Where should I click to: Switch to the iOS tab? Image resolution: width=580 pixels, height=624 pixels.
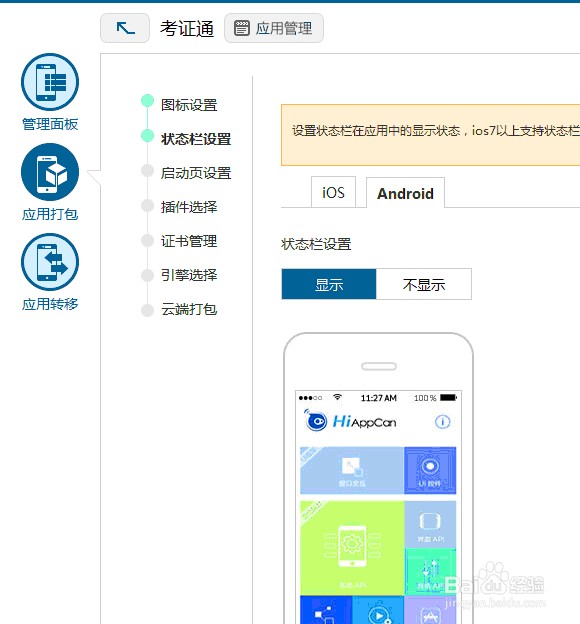point(333,193)
